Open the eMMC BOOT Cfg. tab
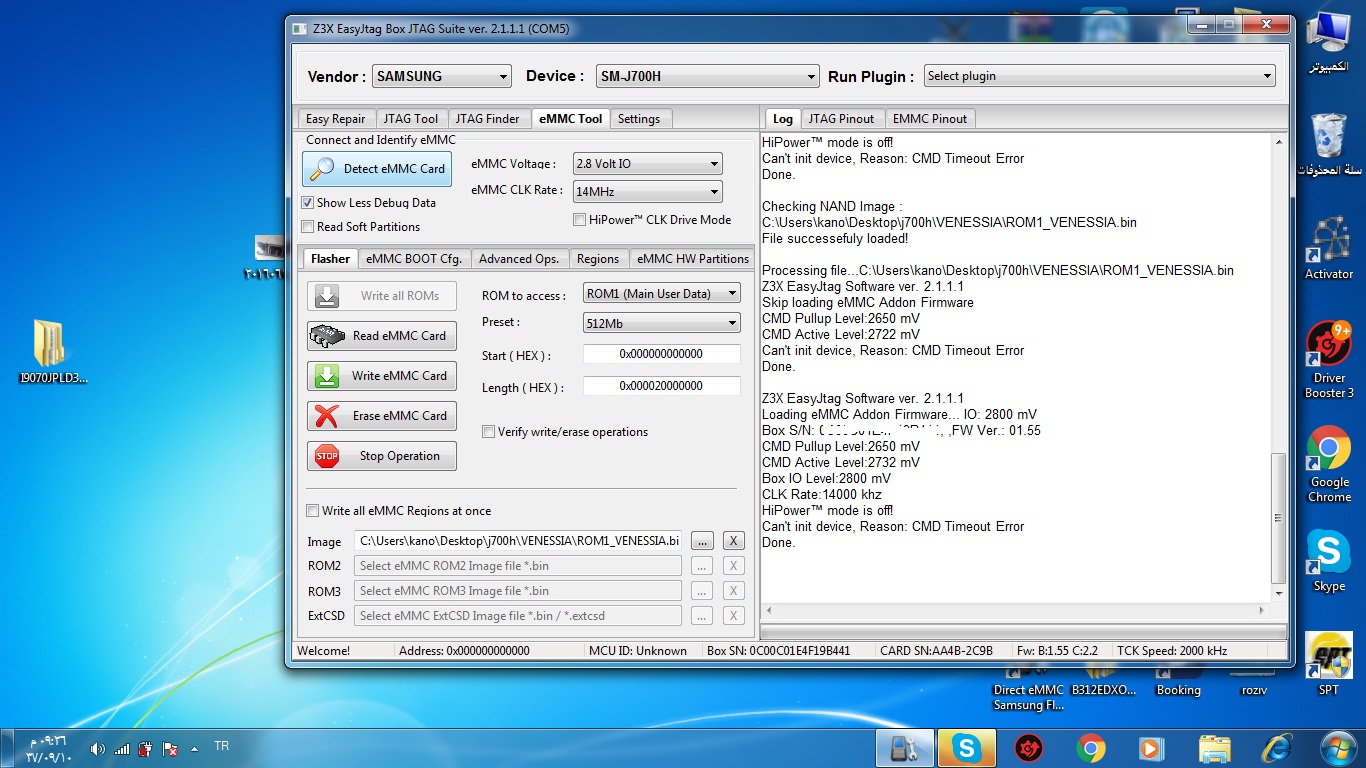Viewport: 1366px width, 768px height. coord(414,259)
